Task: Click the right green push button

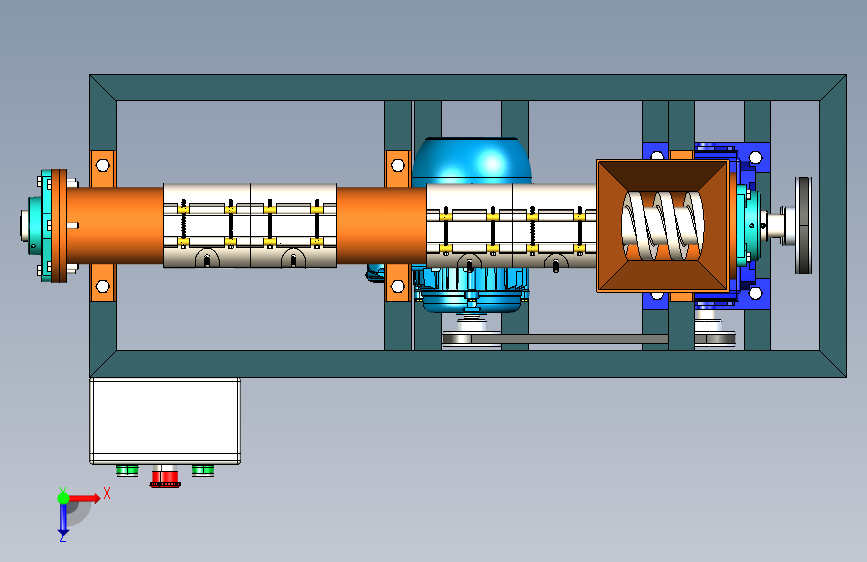Action: [203, 470]
